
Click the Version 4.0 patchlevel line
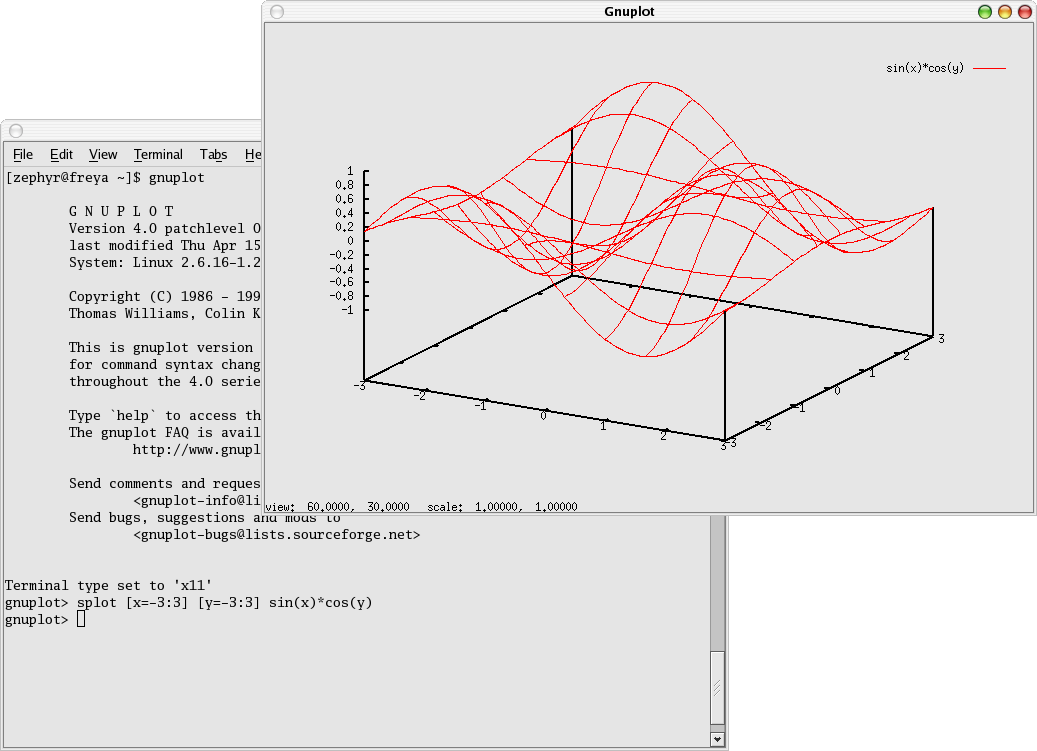pos(165,229)
